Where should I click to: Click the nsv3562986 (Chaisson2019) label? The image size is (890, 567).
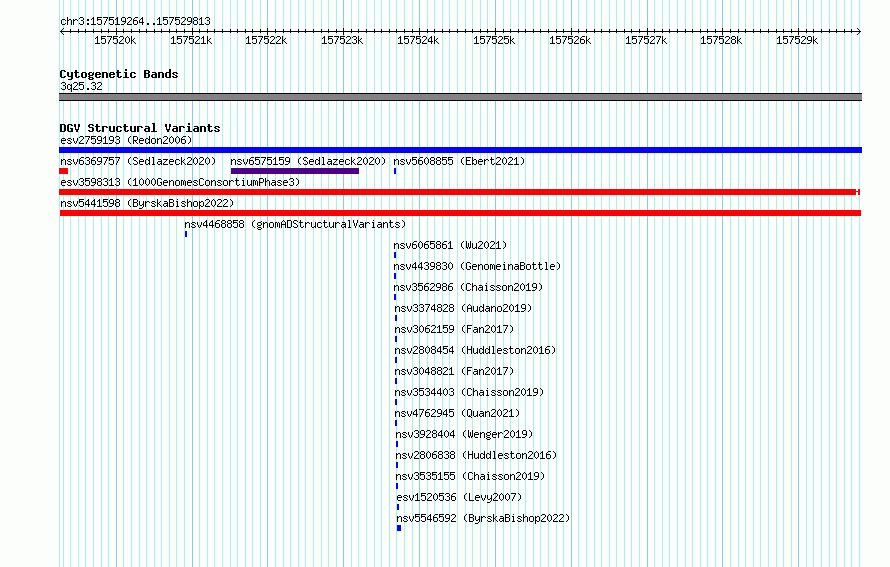(468, 287)
